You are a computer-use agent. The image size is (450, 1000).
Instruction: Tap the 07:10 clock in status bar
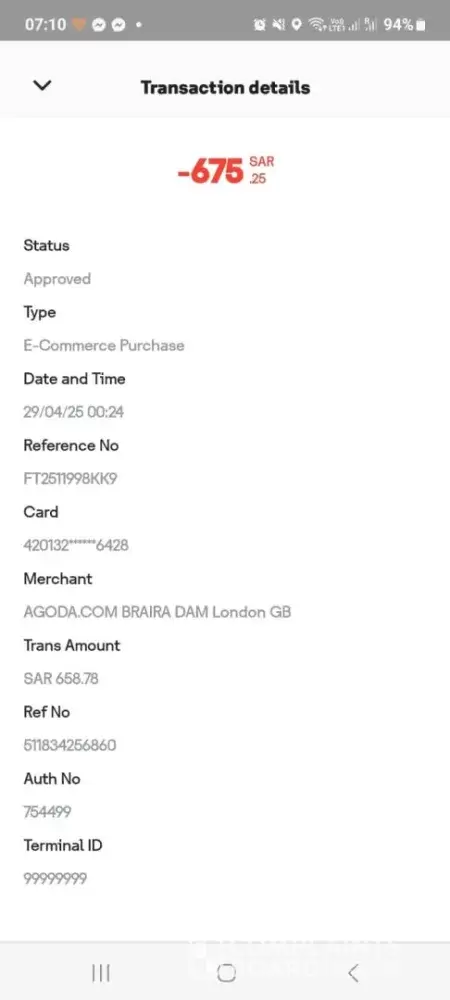point(45,24)
